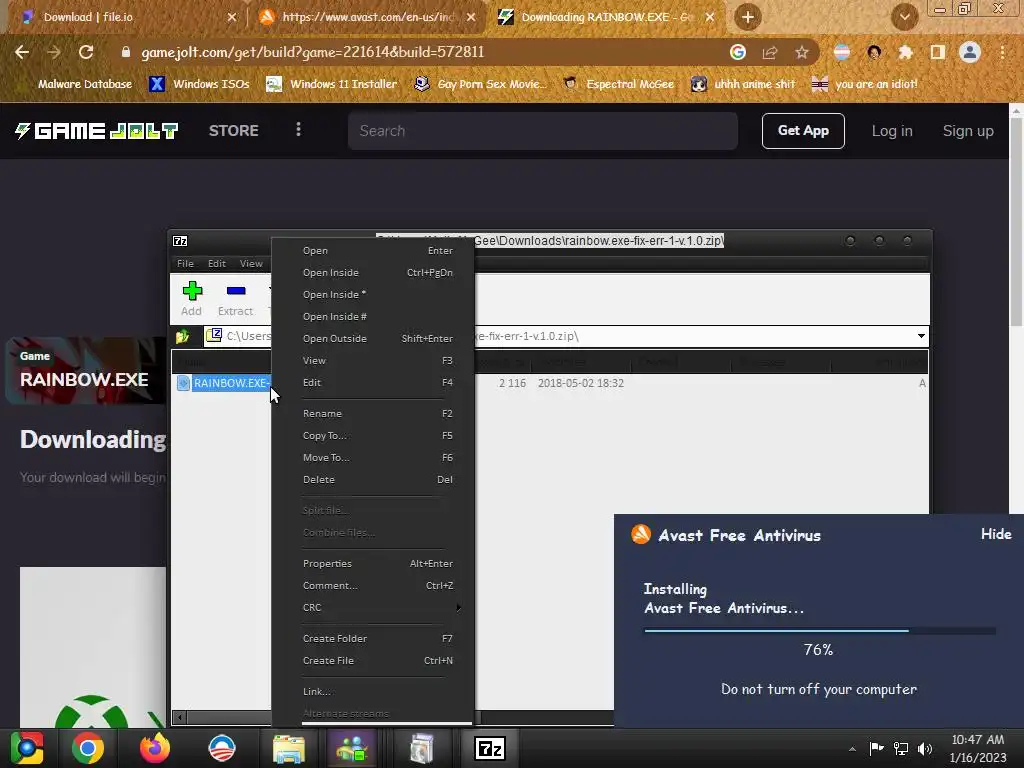Choose Link... in context menu
This screenshot has height=768, width=1024.
coord(373,692)
